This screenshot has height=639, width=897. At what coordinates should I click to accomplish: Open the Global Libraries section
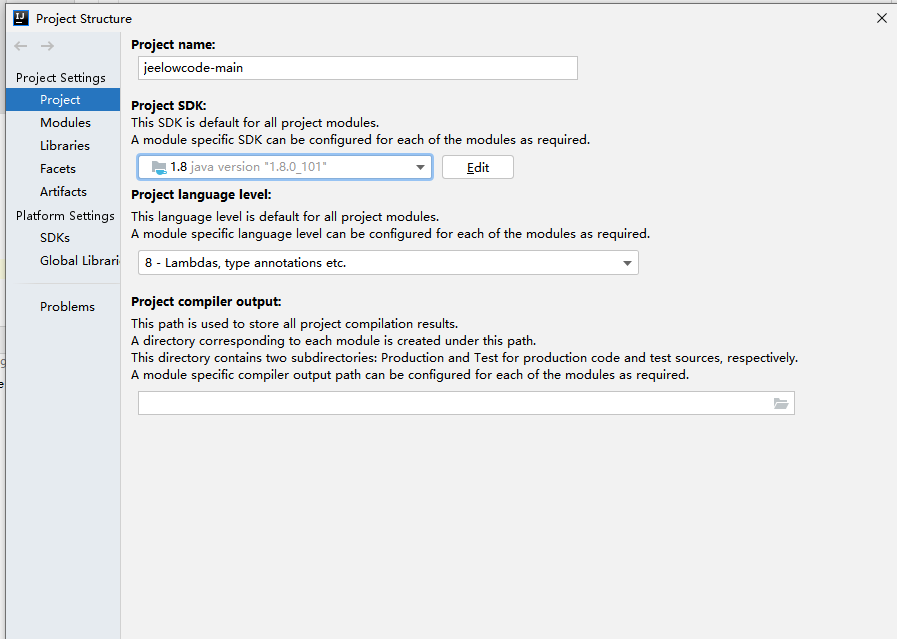[x=79, y=261]
